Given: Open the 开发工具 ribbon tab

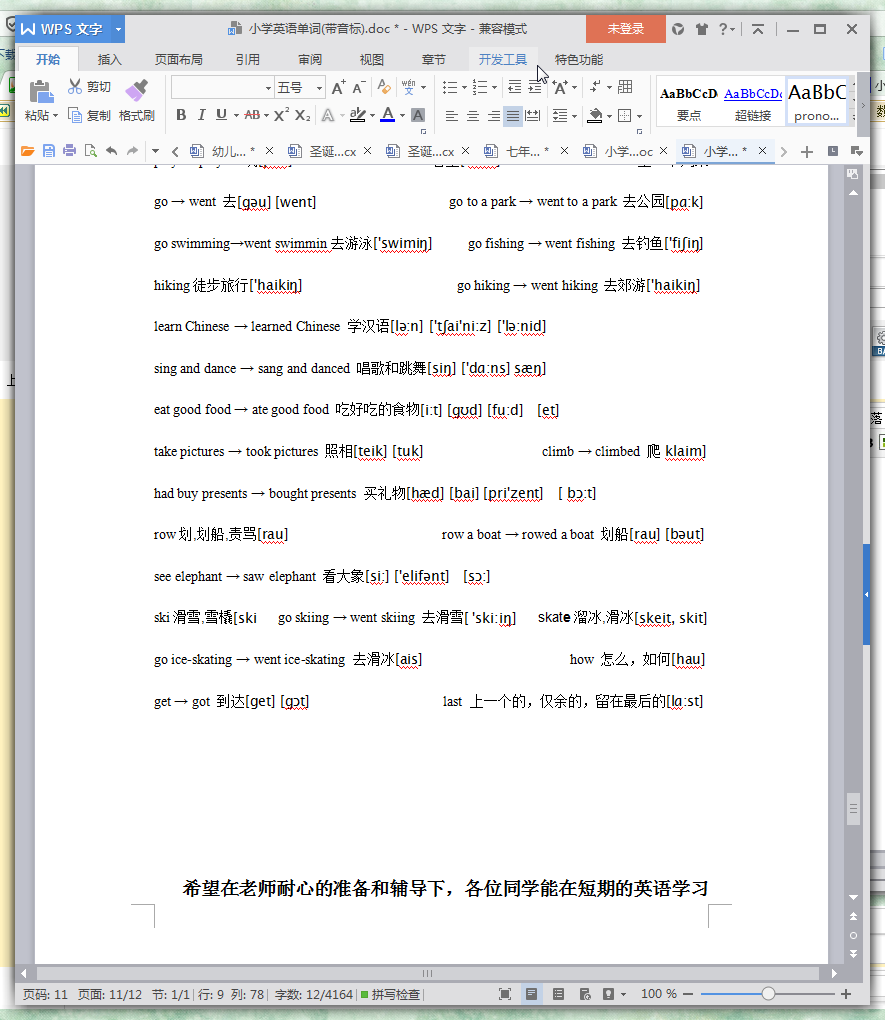Looking at the screenshot, I should point(502,59).
